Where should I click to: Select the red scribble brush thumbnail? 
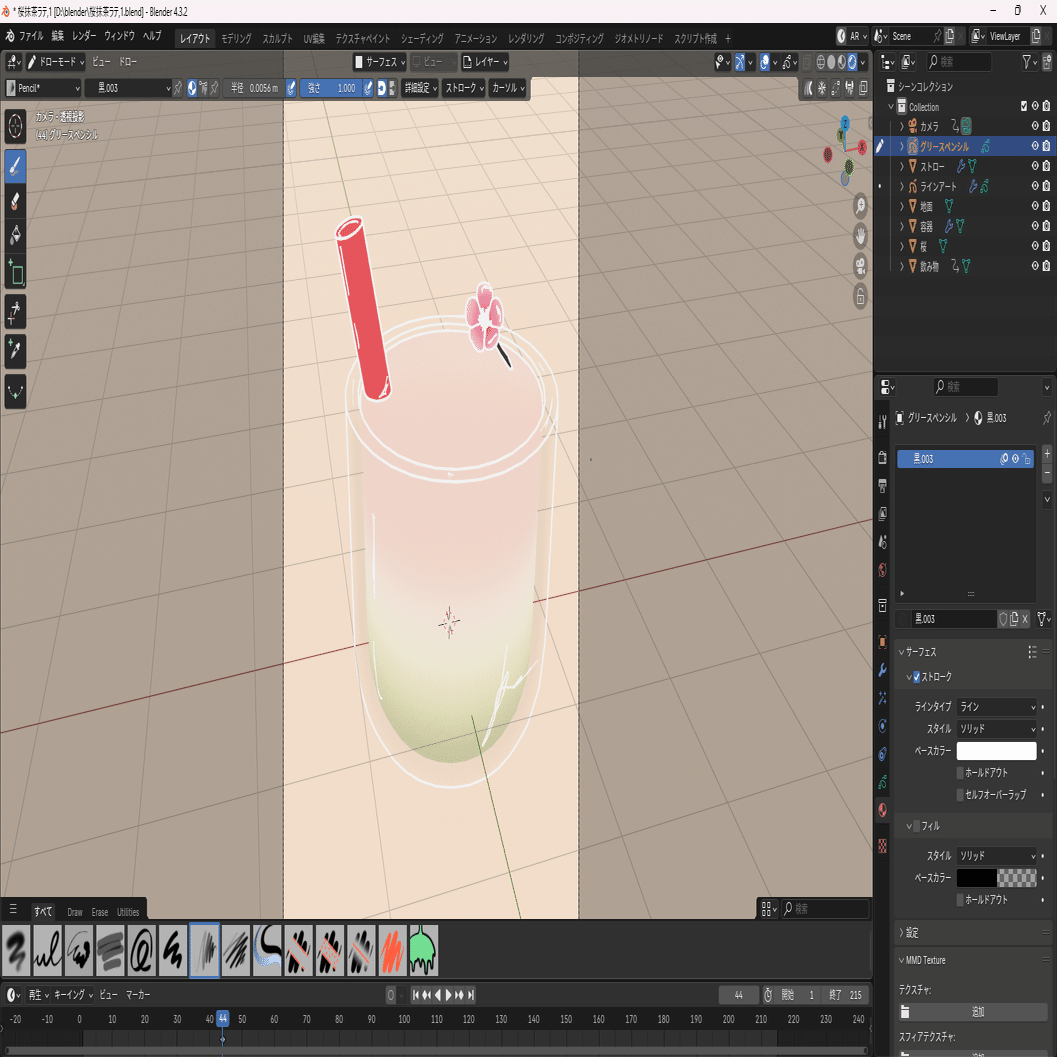coord(392,950)
